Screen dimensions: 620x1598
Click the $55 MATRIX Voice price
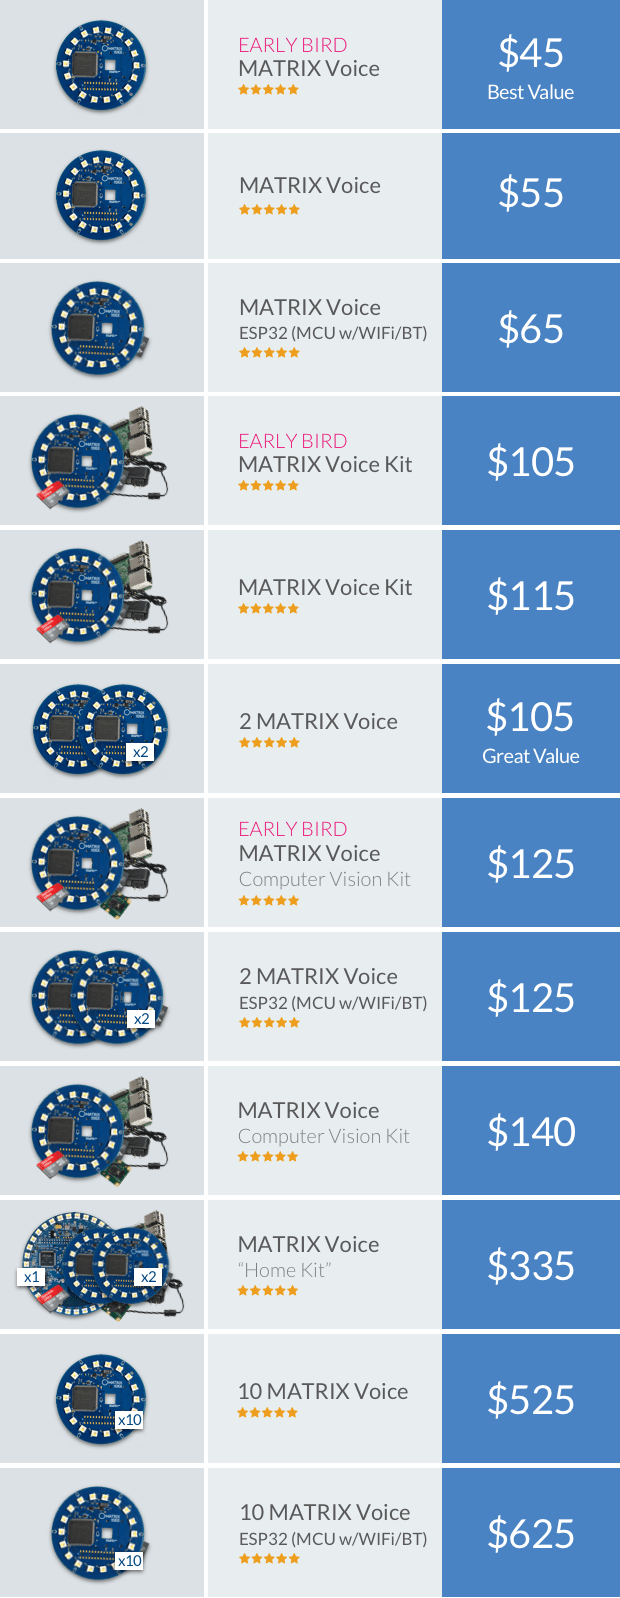click(531, 195)
